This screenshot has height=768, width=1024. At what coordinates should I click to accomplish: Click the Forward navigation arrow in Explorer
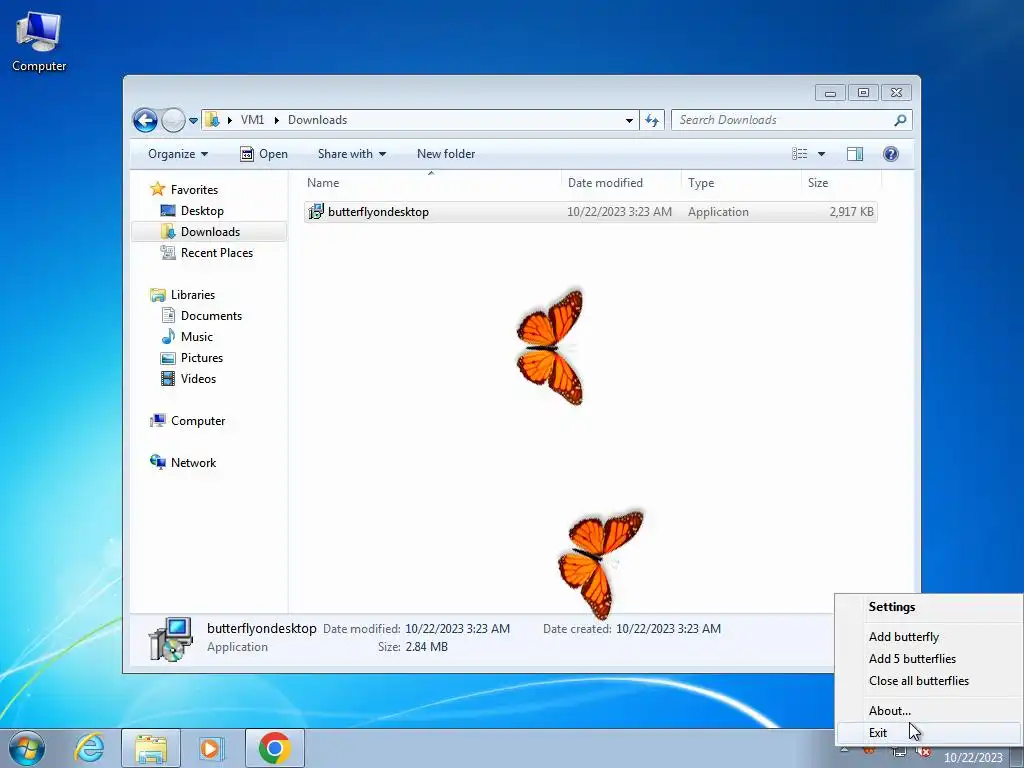click(x=173, y=120)
